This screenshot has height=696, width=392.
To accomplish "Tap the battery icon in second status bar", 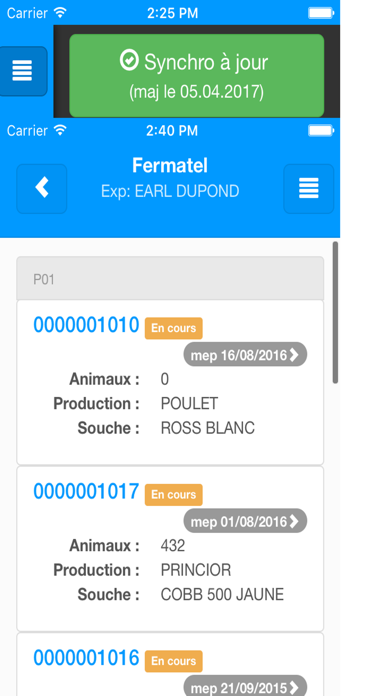I will [321, 130].
